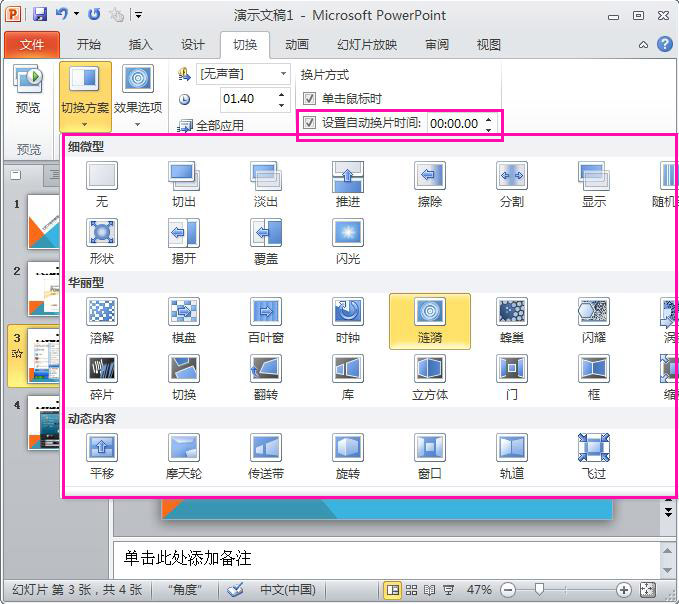Choose the 门 doors transition
This screenshot has height=604, width=679.
(x=511, y=378)
